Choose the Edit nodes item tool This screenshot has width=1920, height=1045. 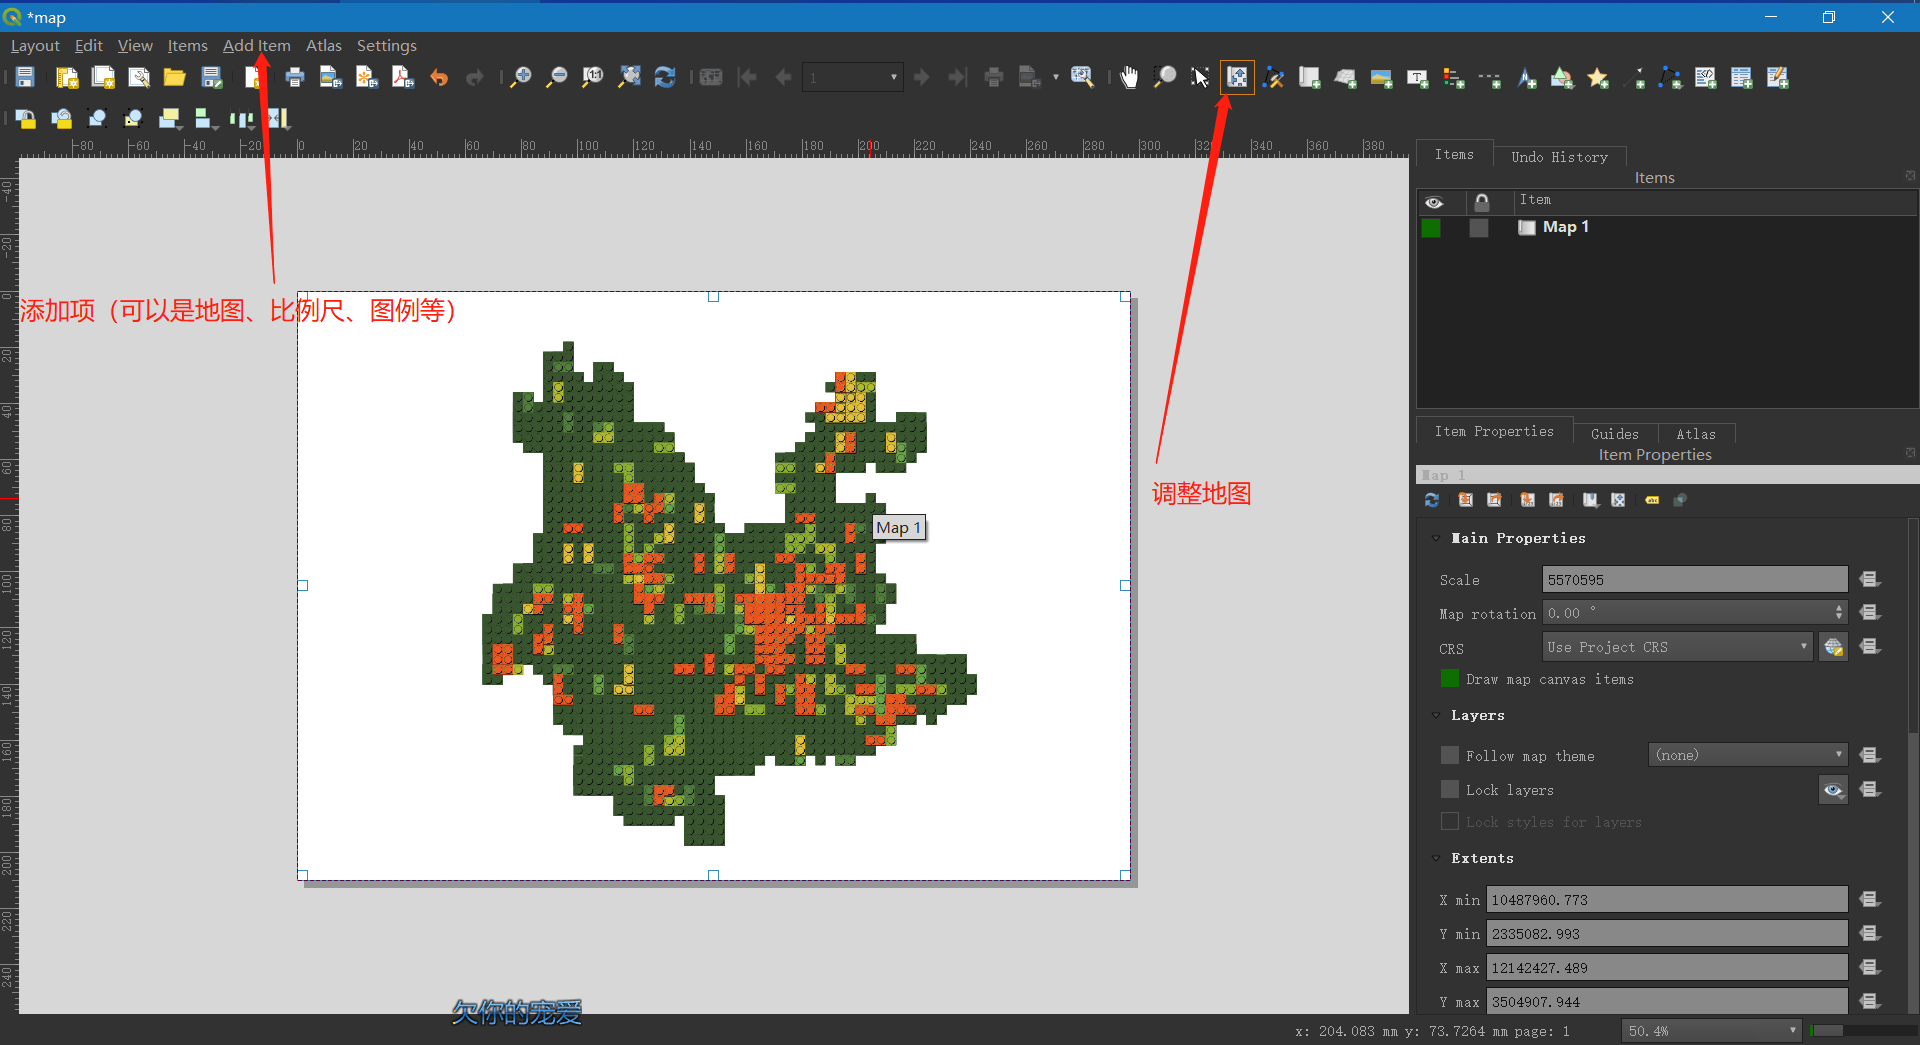click(x=1273, y=77)
